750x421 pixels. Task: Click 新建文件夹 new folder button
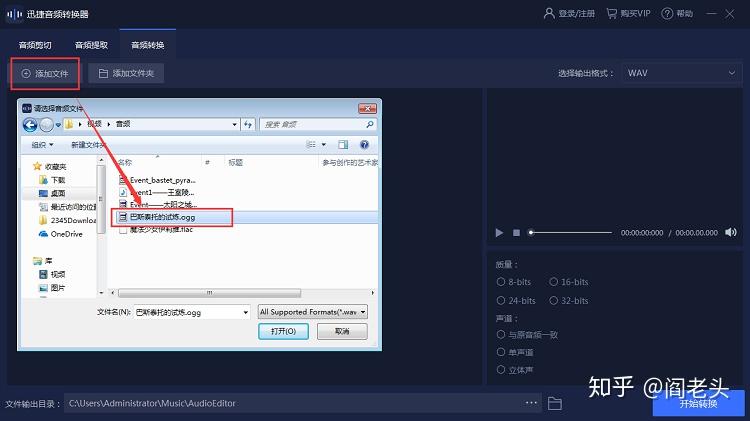click(88, 144)
